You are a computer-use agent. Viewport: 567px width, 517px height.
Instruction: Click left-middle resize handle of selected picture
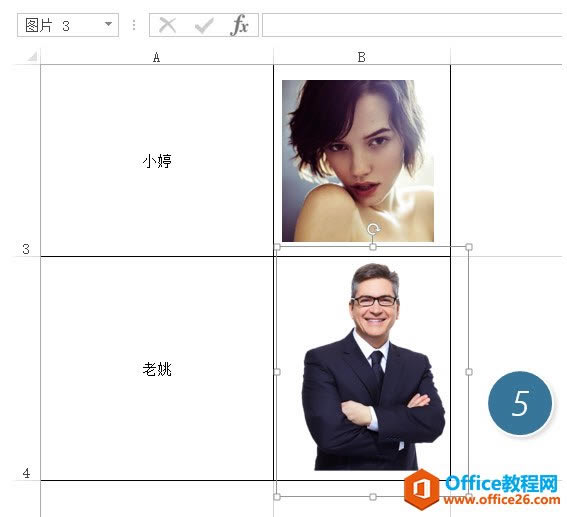click(277, 372)
